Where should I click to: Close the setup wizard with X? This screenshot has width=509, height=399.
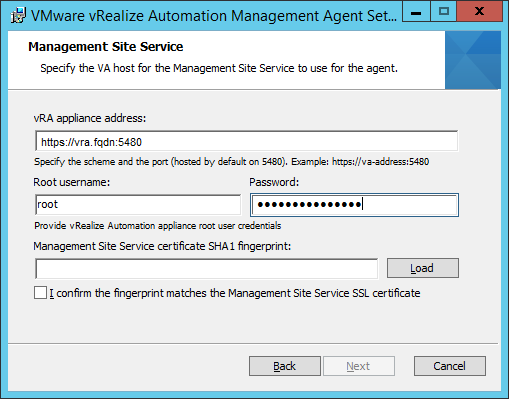[x=479, y=12]
